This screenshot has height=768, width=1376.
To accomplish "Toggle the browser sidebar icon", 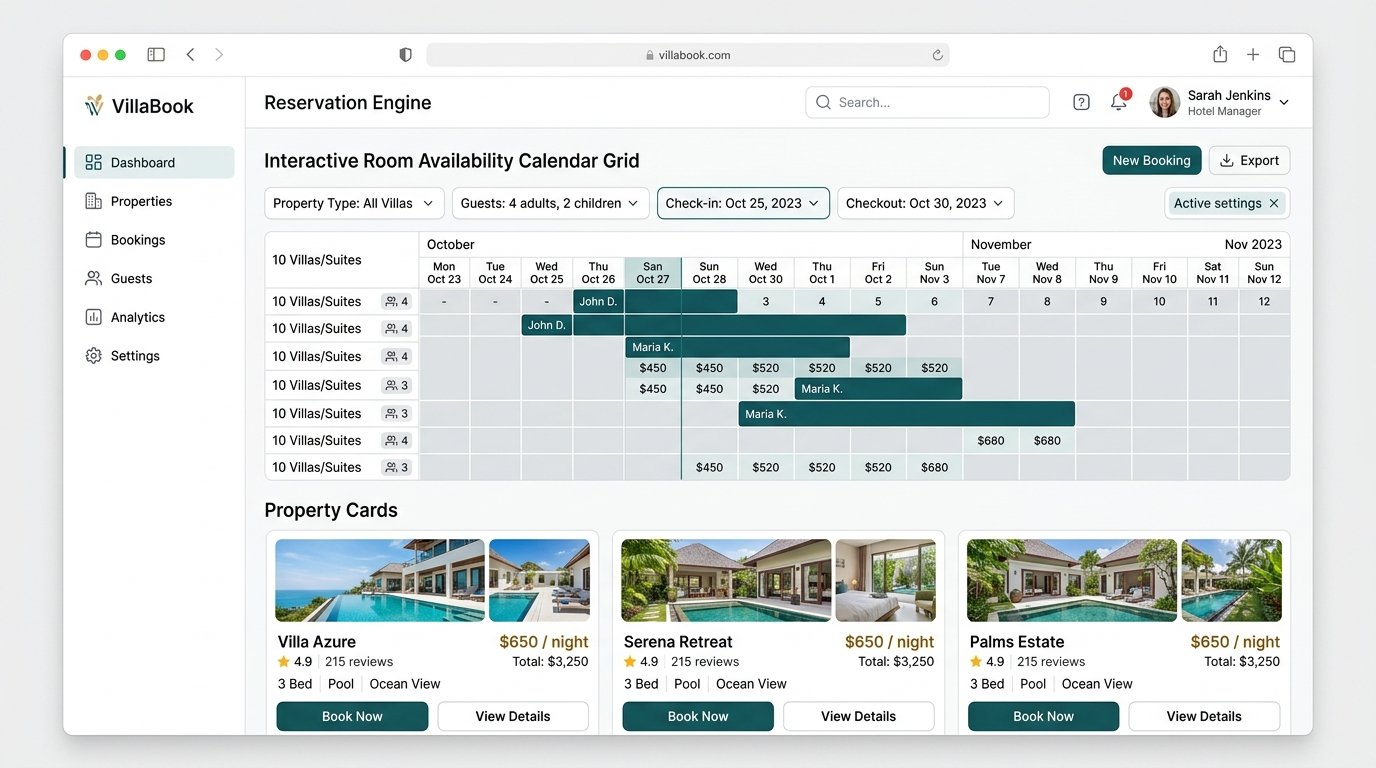I will [x=156, y=55].
